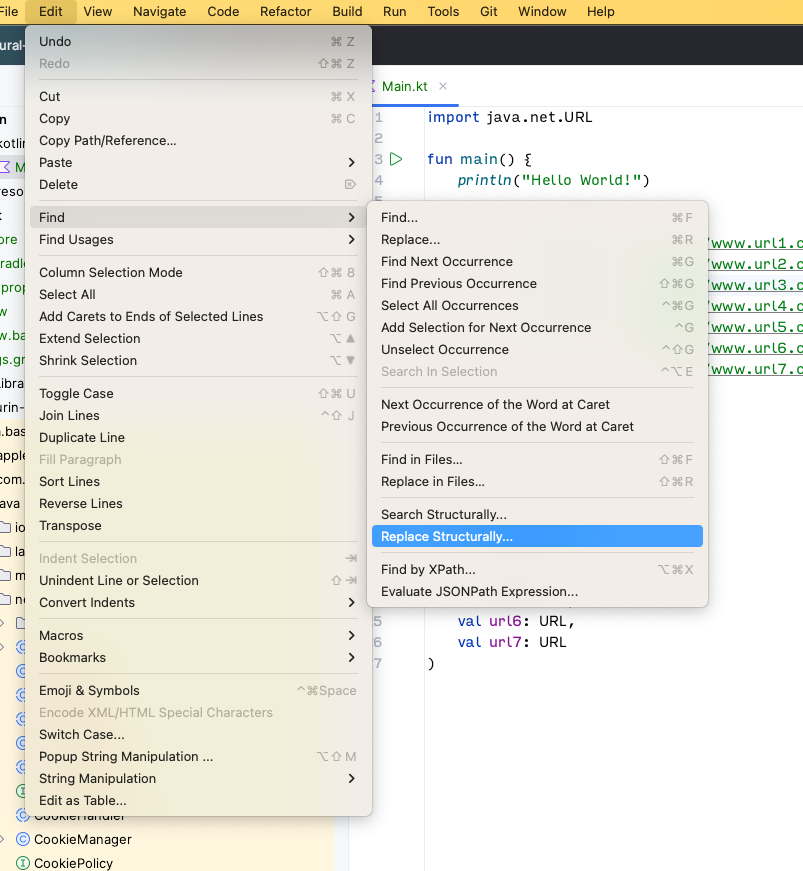Open the Git menu in the menu bar
803x871 pixels.
click(x=489, y=12)
